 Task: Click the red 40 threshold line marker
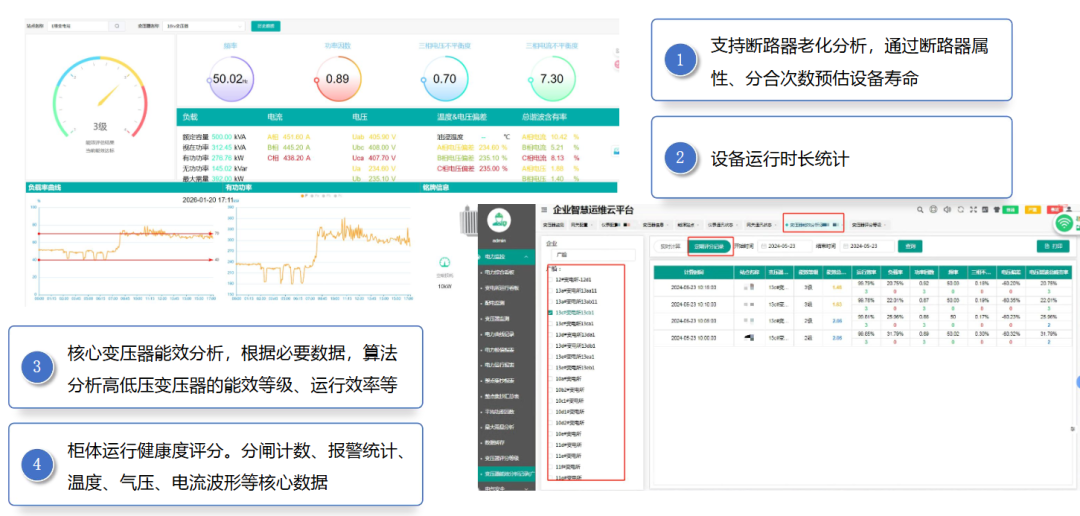pos(127,260)
